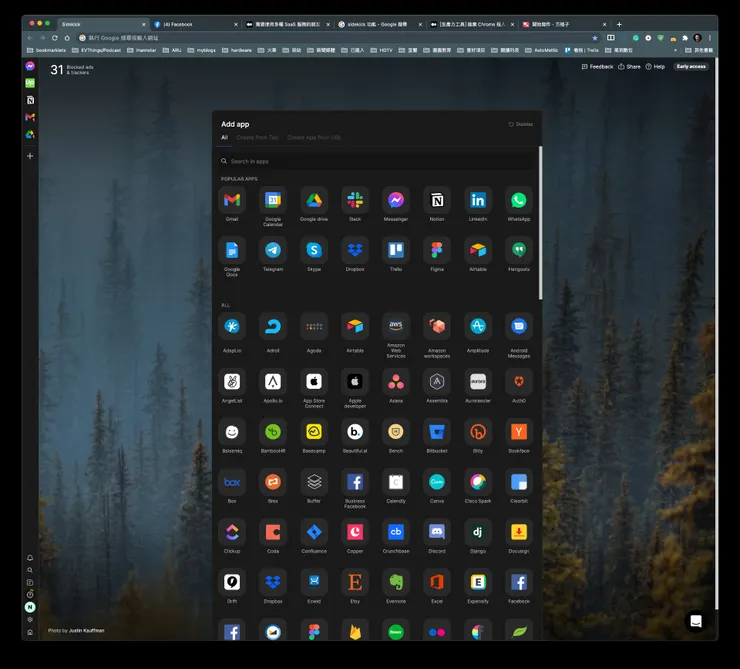Click the Early access button

point(690,67)
